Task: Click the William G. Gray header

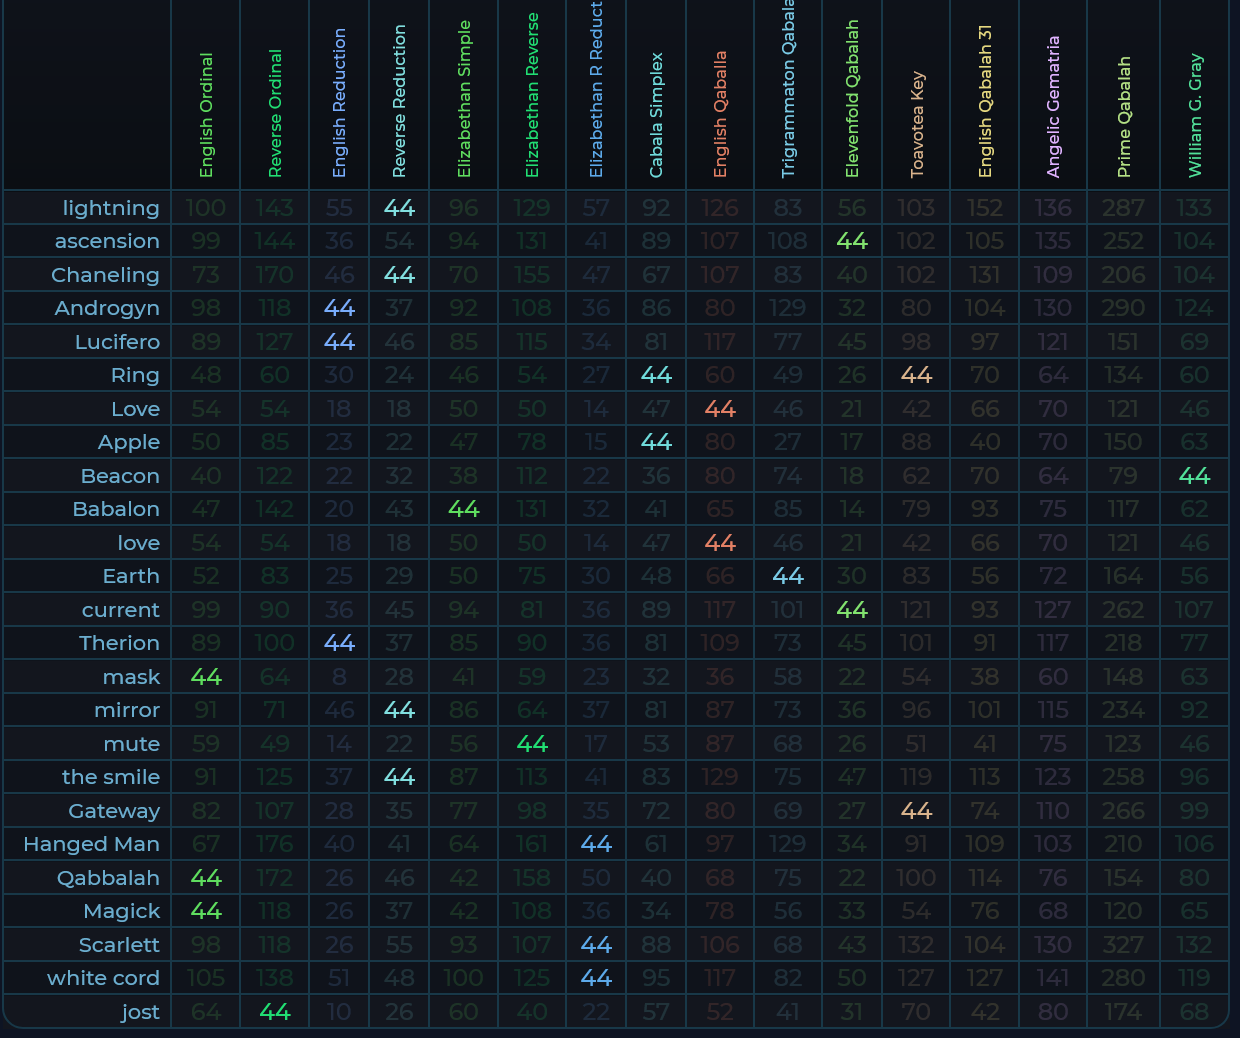Action: click(1195, 116)
